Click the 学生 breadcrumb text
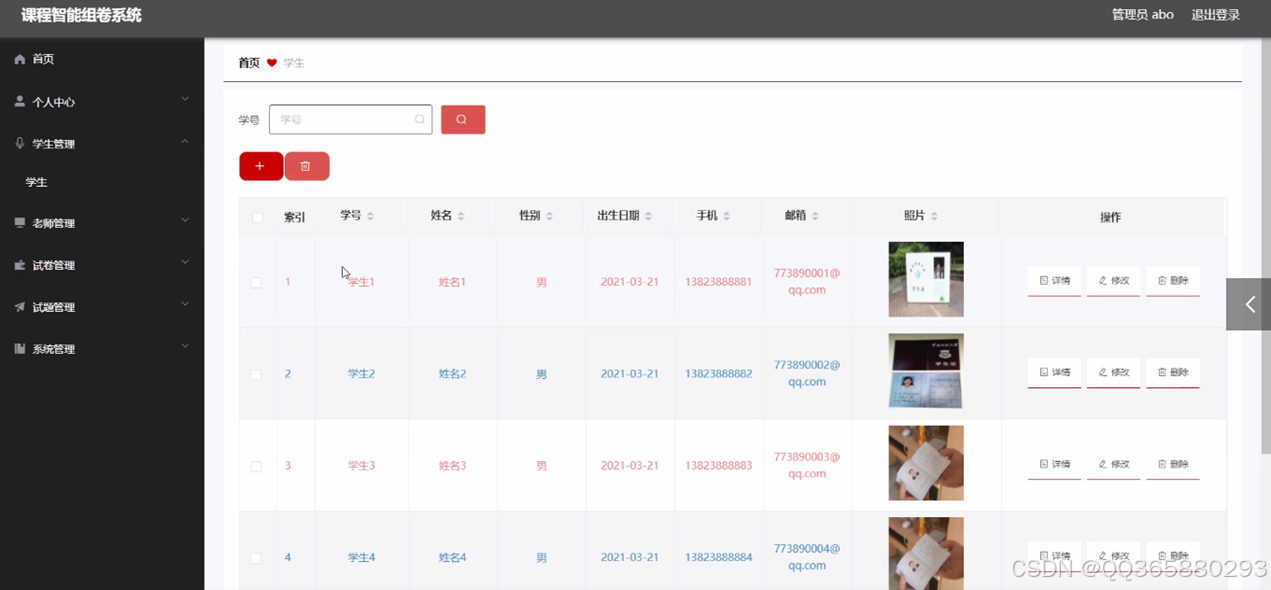 294,63
